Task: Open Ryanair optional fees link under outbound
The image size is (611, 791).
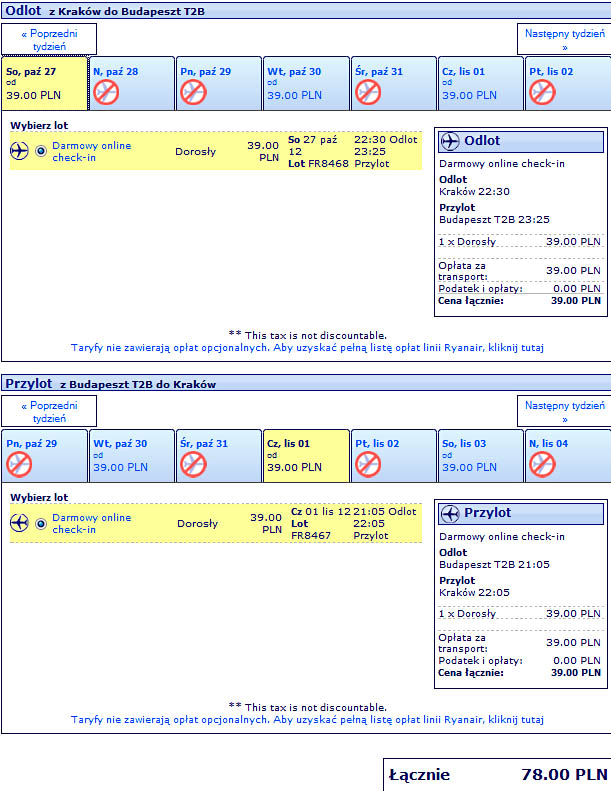Action: coord(307,348)
